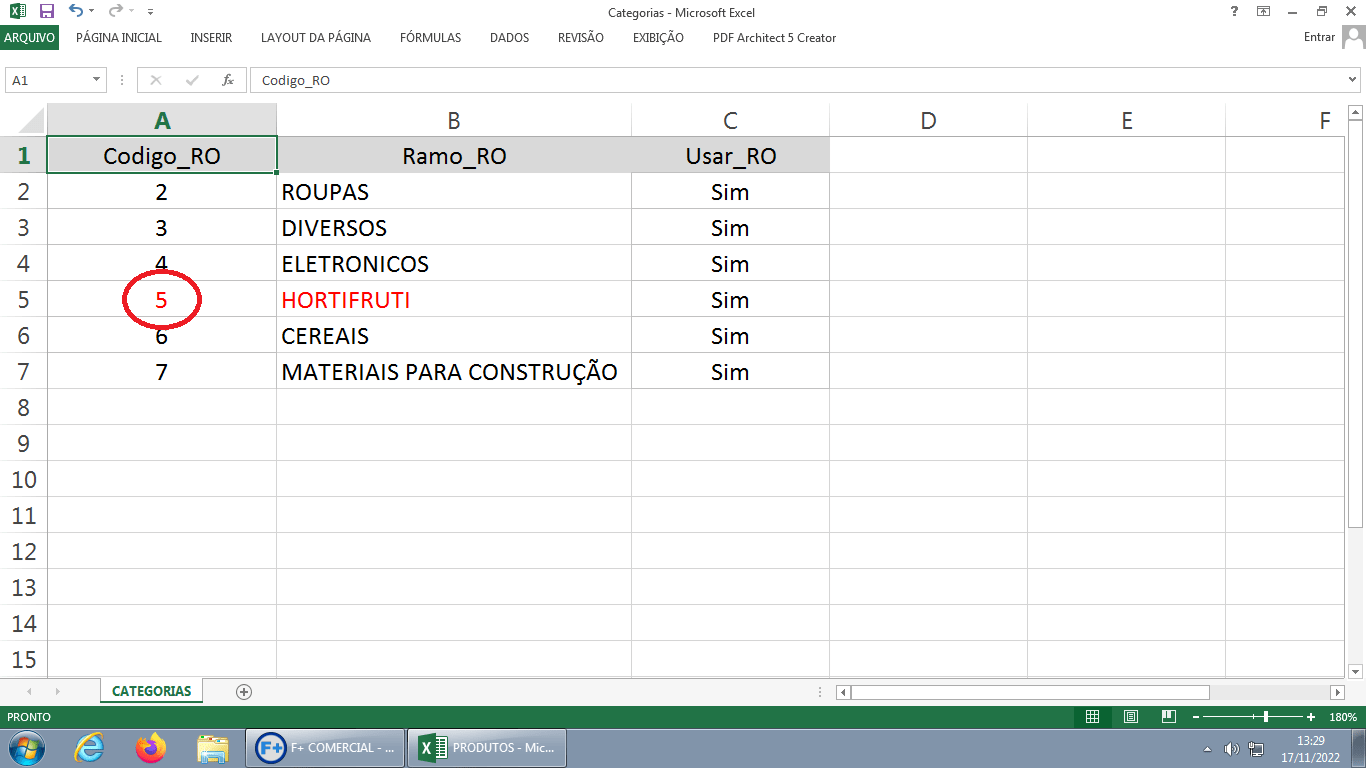Viewport: 1366px width, 768px height.
Task: Click inside the formula bar showing Codigo_RO
Action: pyautogui.click(x=797, y=80)
